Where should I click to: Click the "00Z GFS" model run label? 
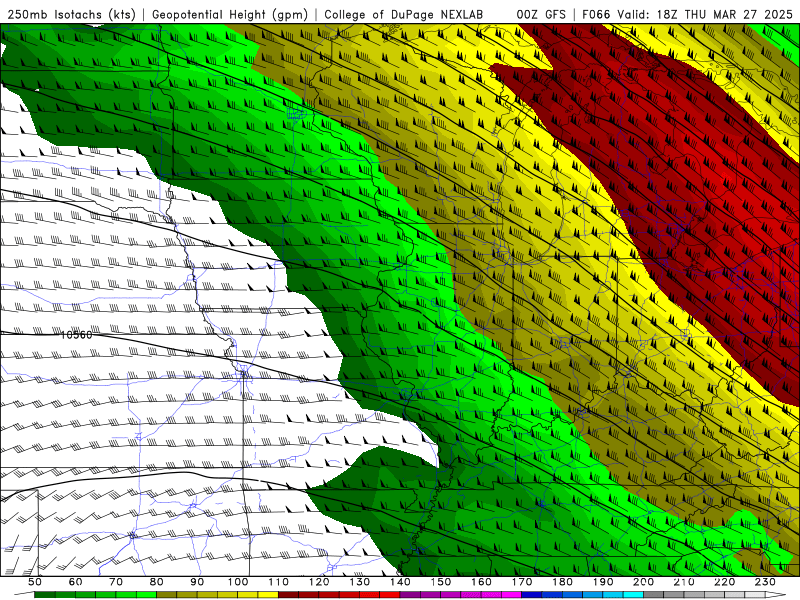coord(541,14)
